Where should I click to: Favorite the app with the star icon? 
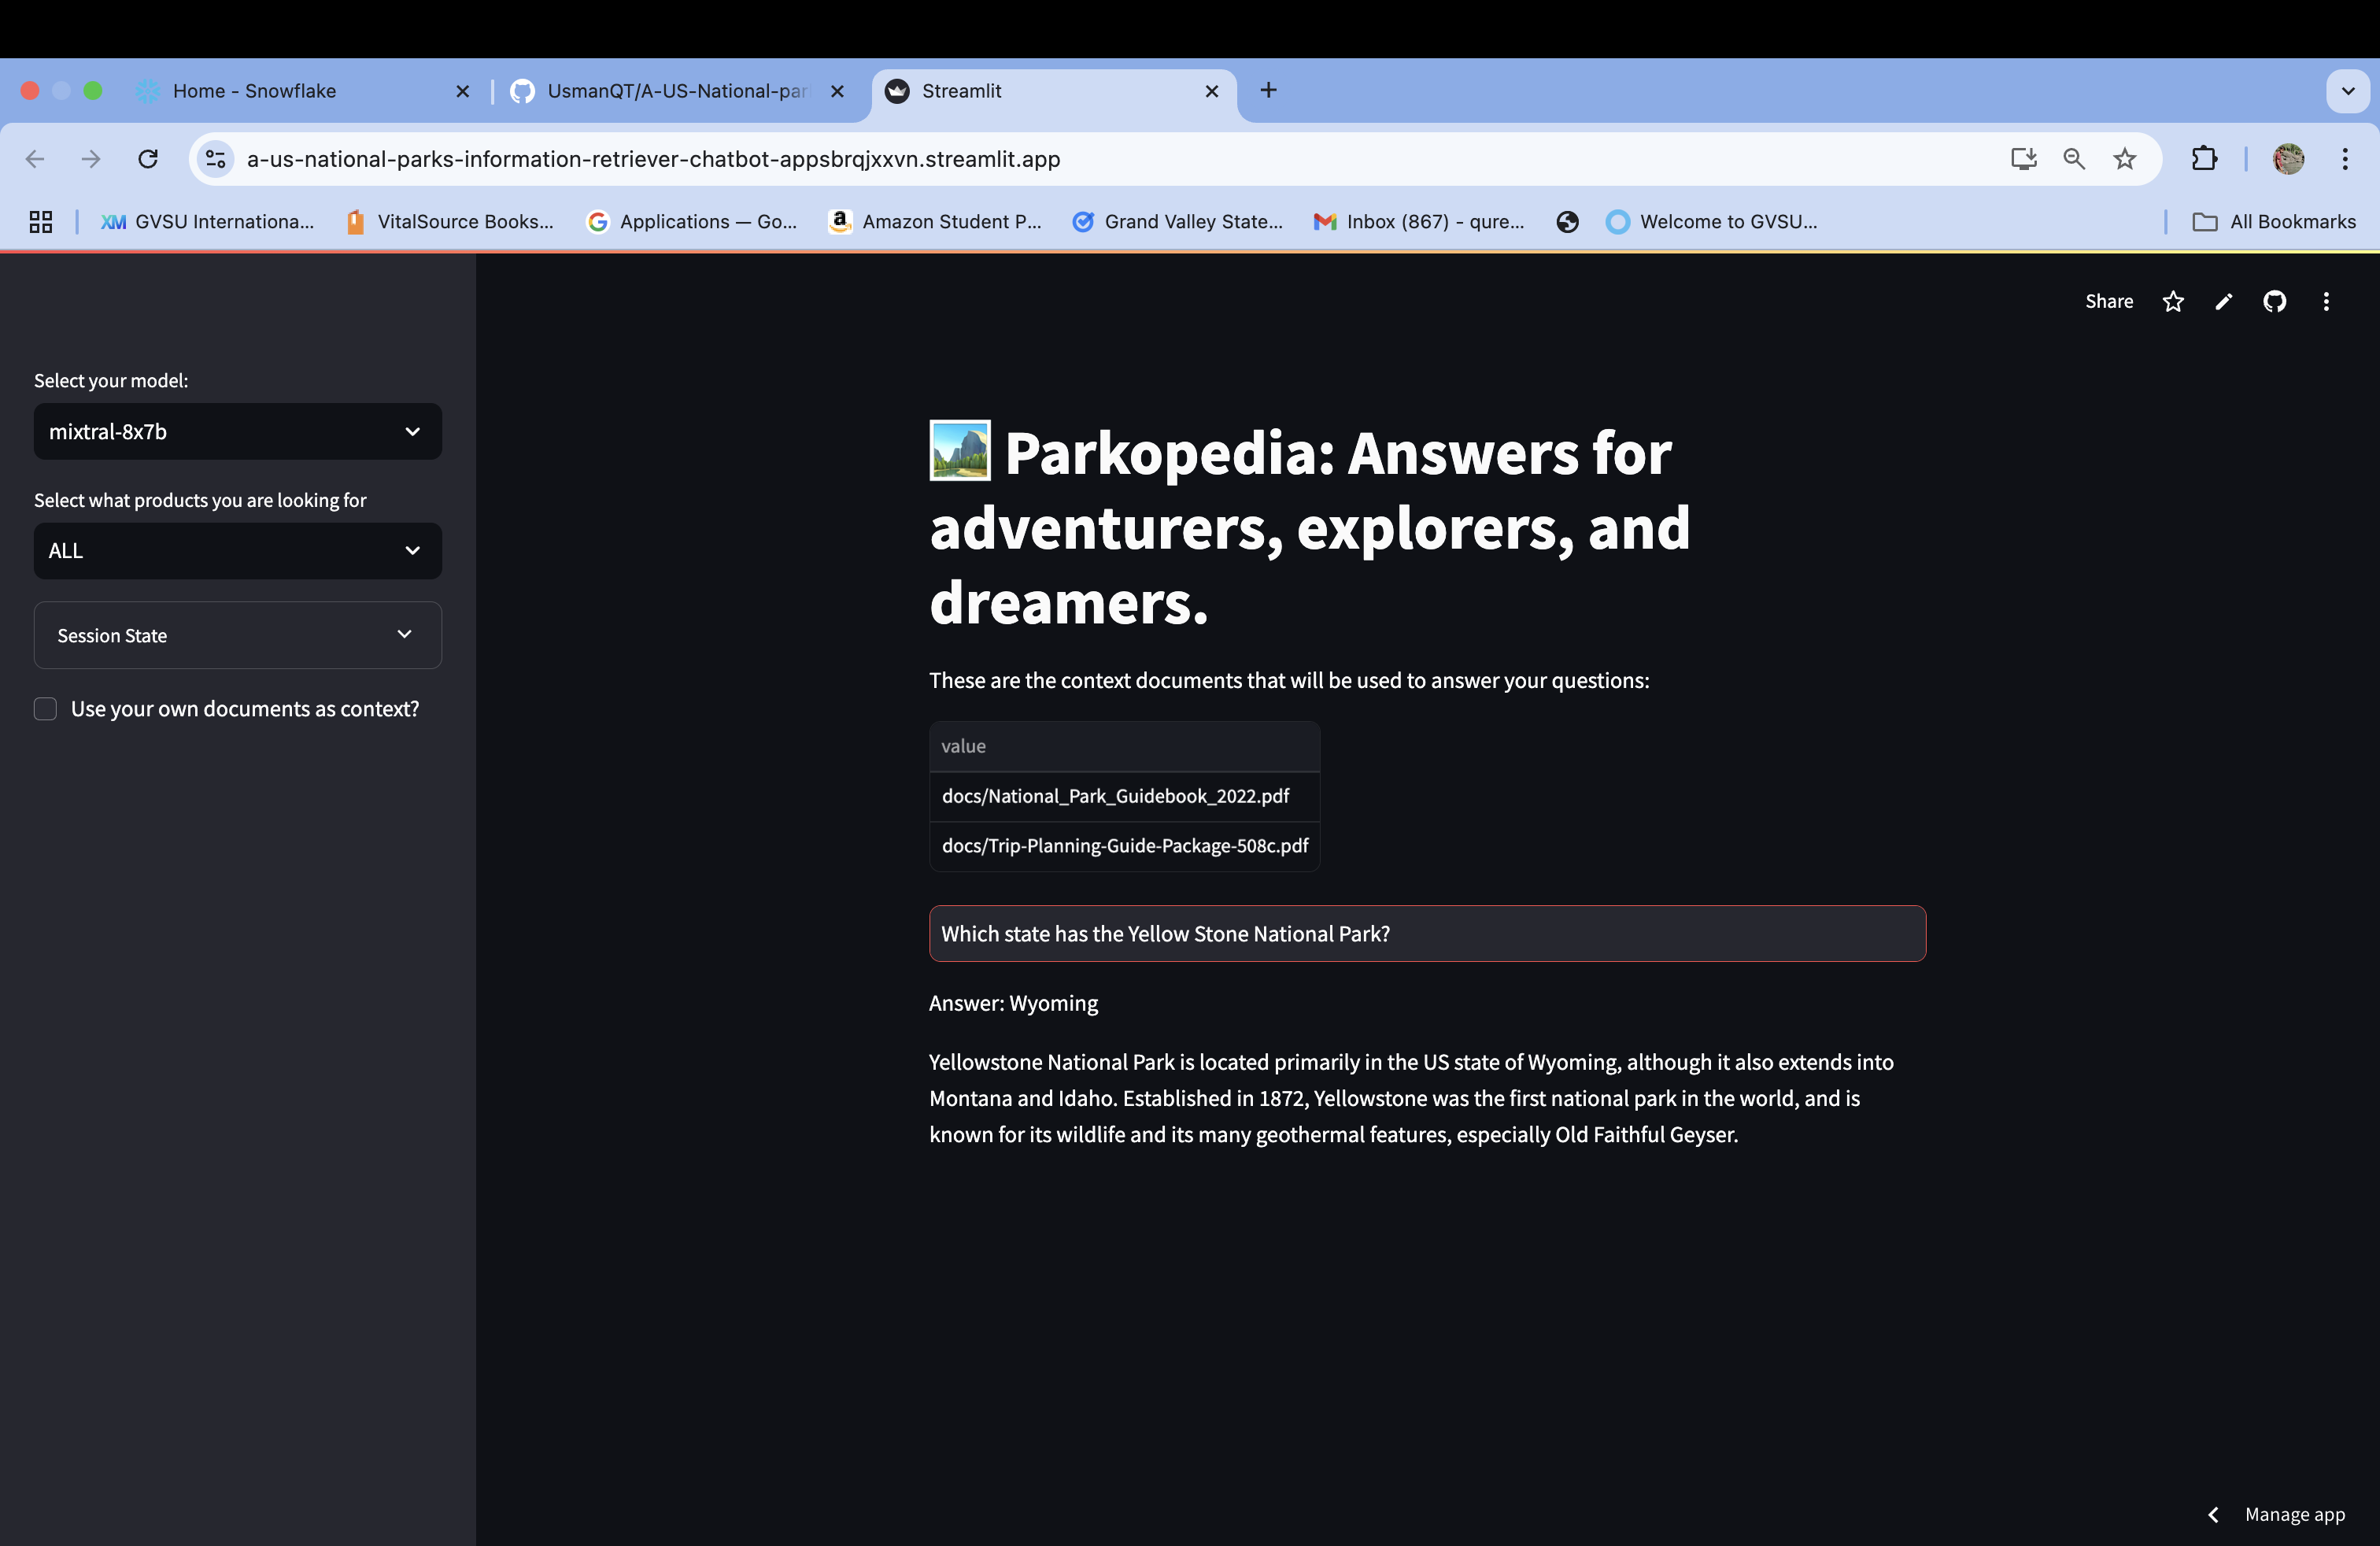(x=2172, y=301)
